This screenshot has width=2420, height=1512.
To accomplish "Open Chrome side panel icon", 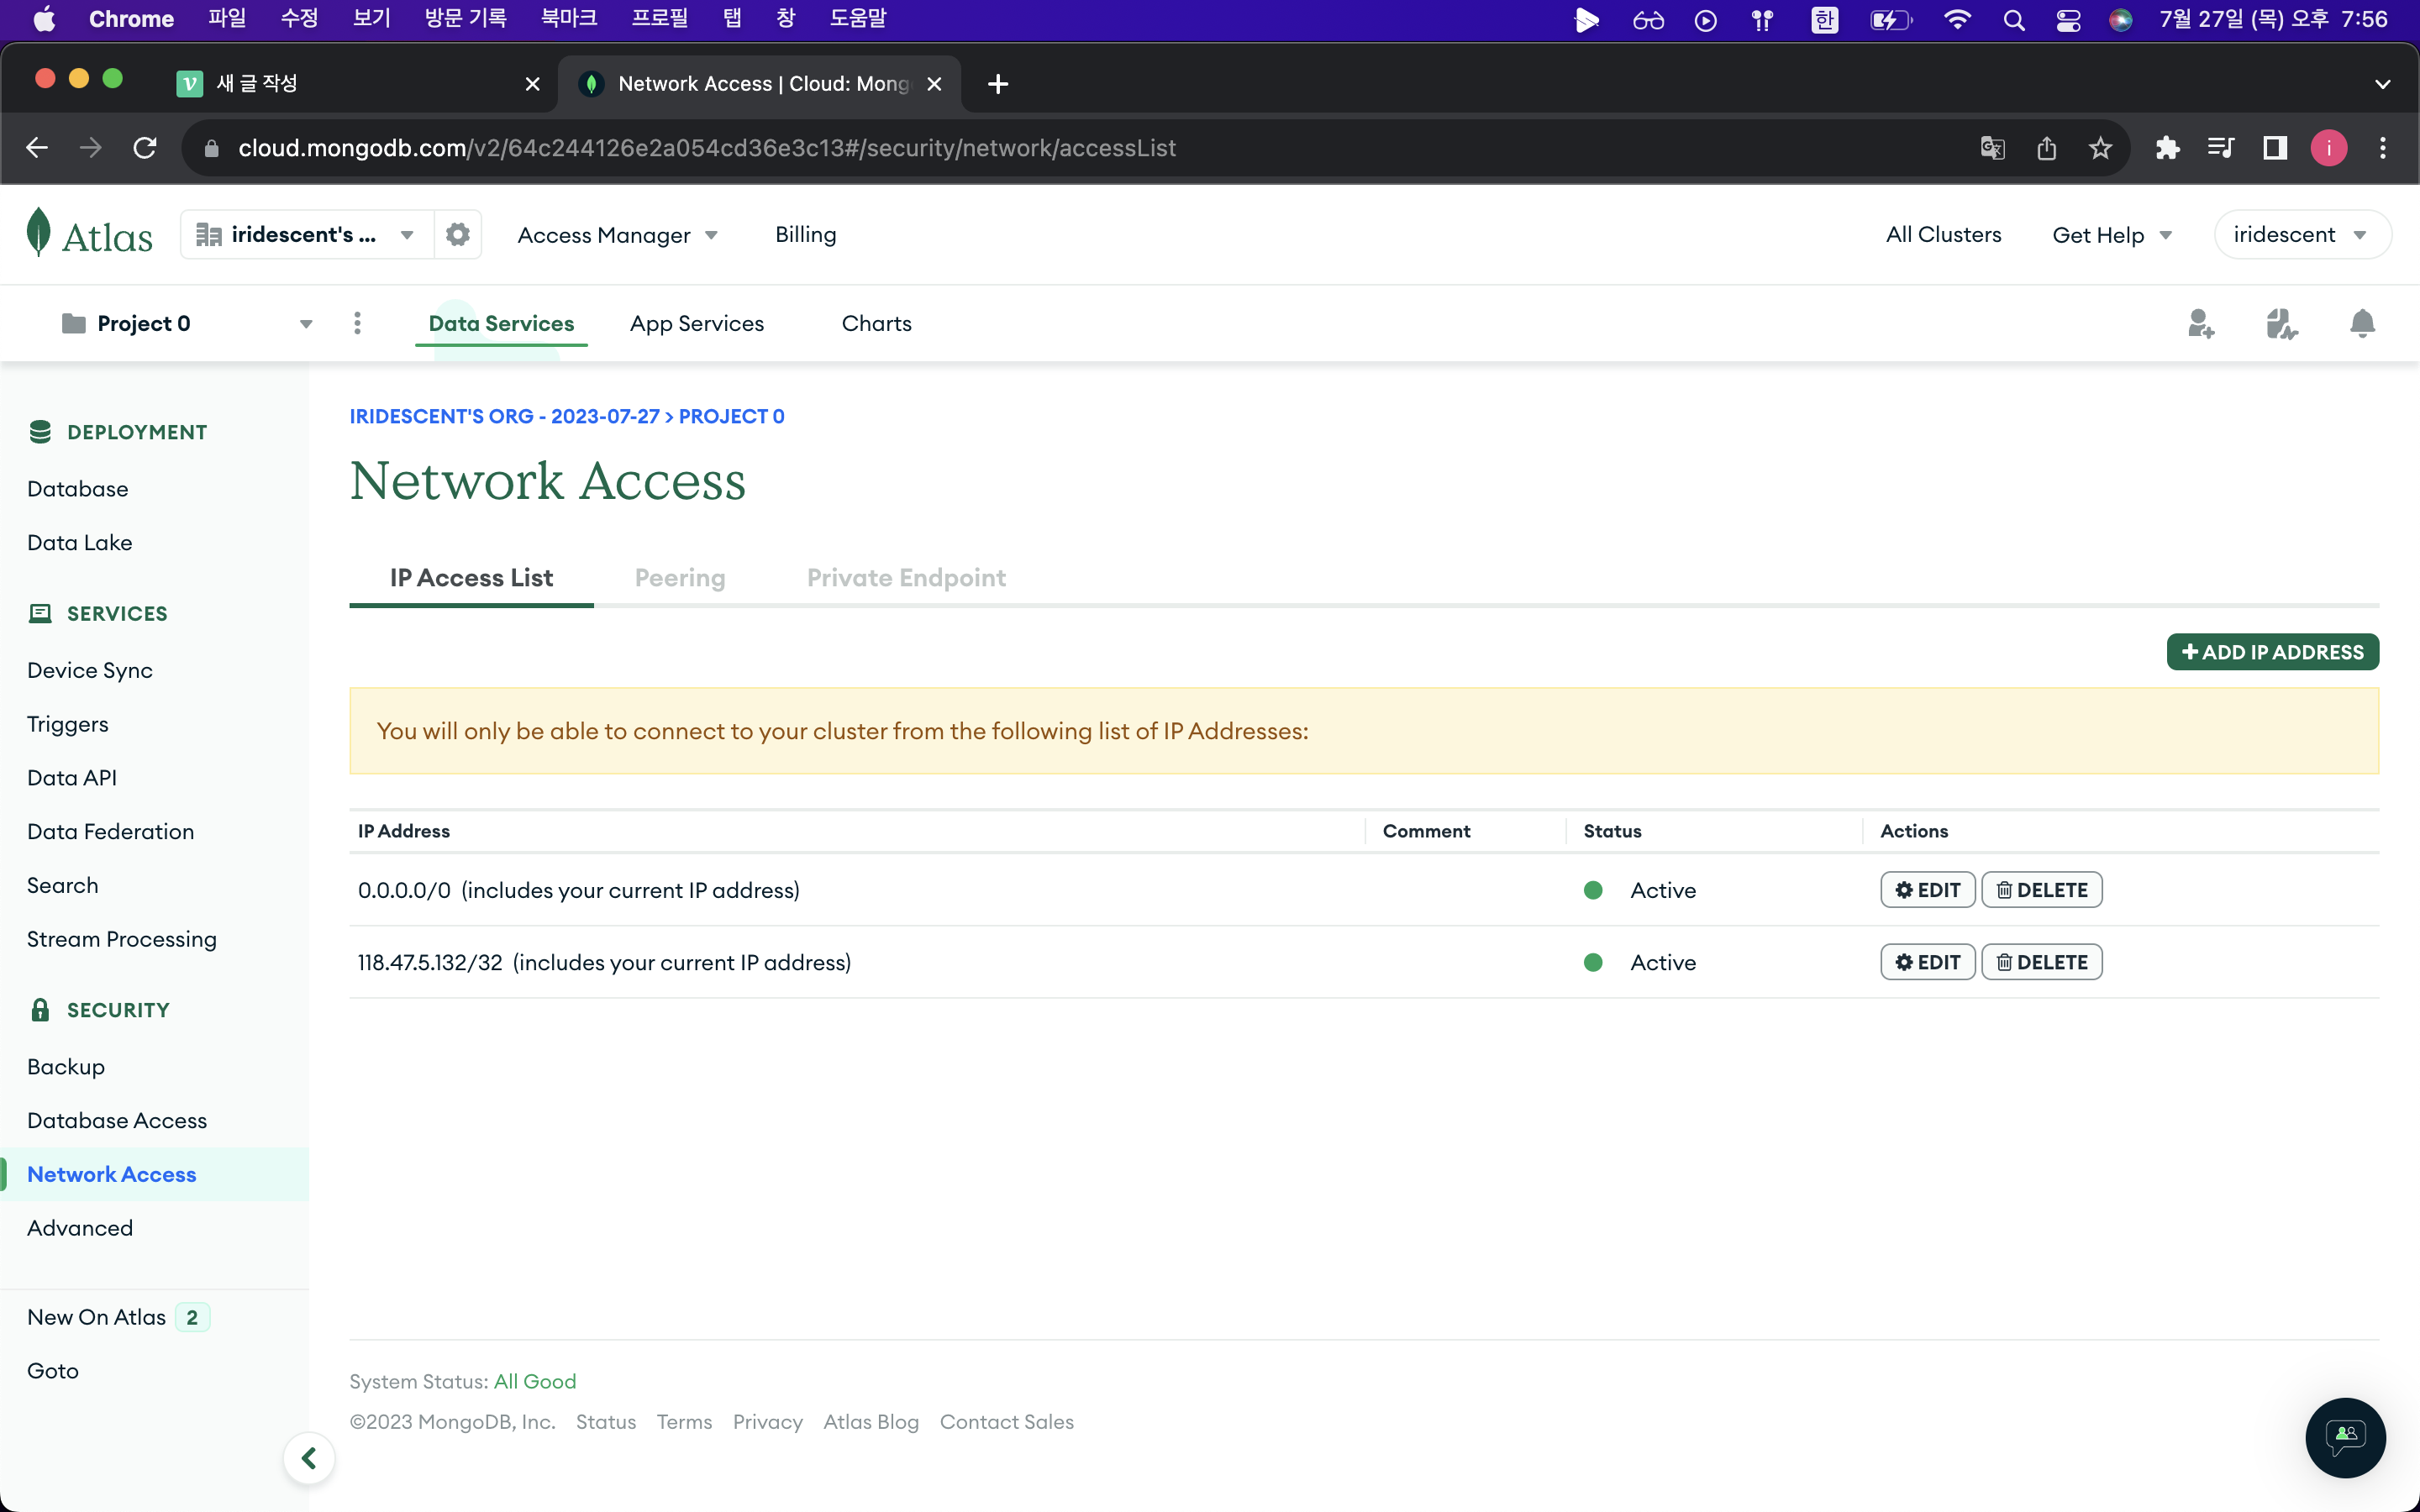I will (x=2275, y=148).
